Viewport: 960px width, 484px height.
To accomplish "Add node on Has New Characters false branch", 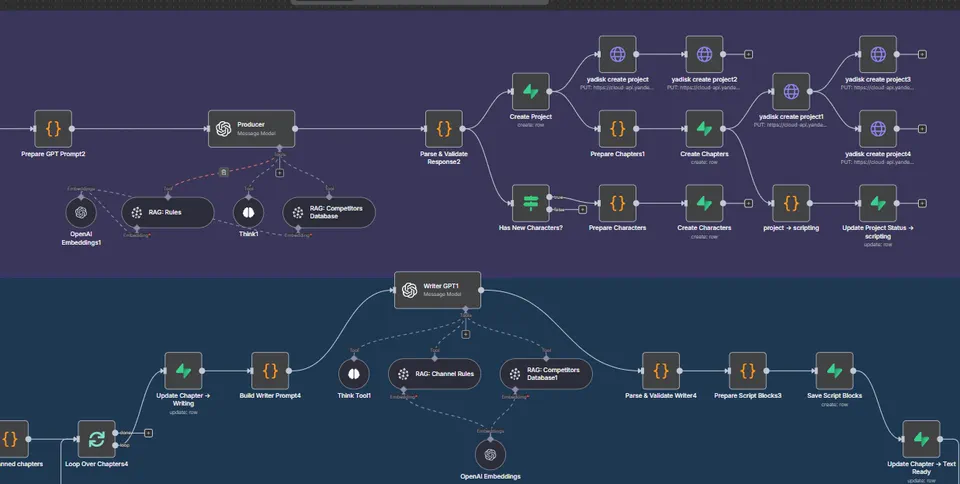I will (582, 209).
